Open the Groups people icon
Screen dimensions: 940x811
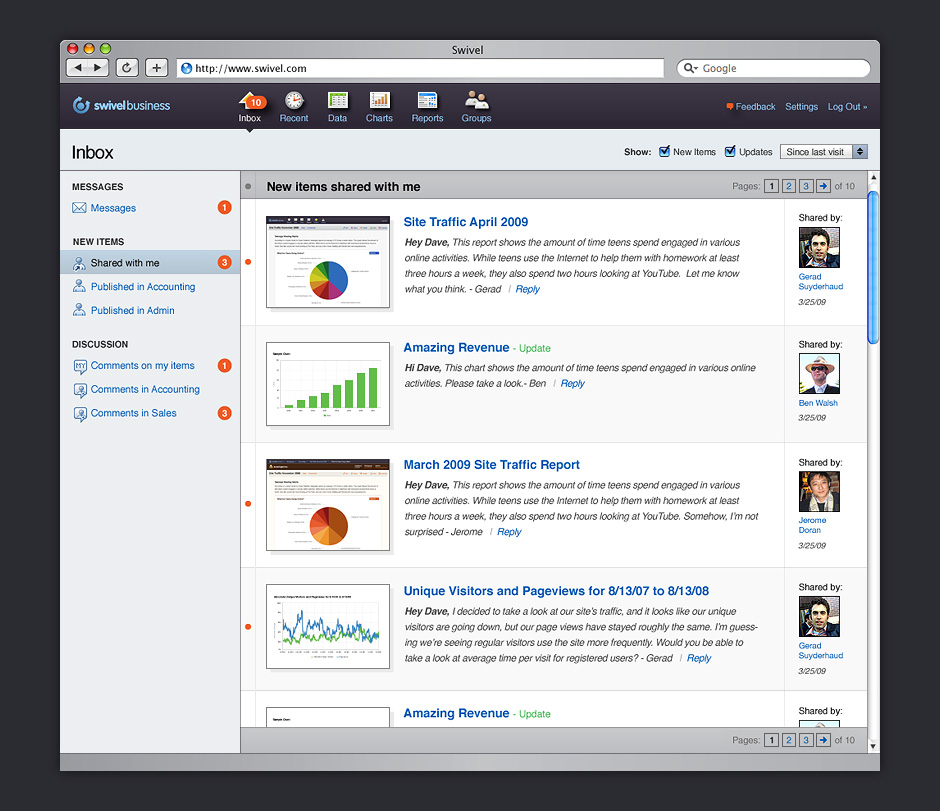(476, 101)
